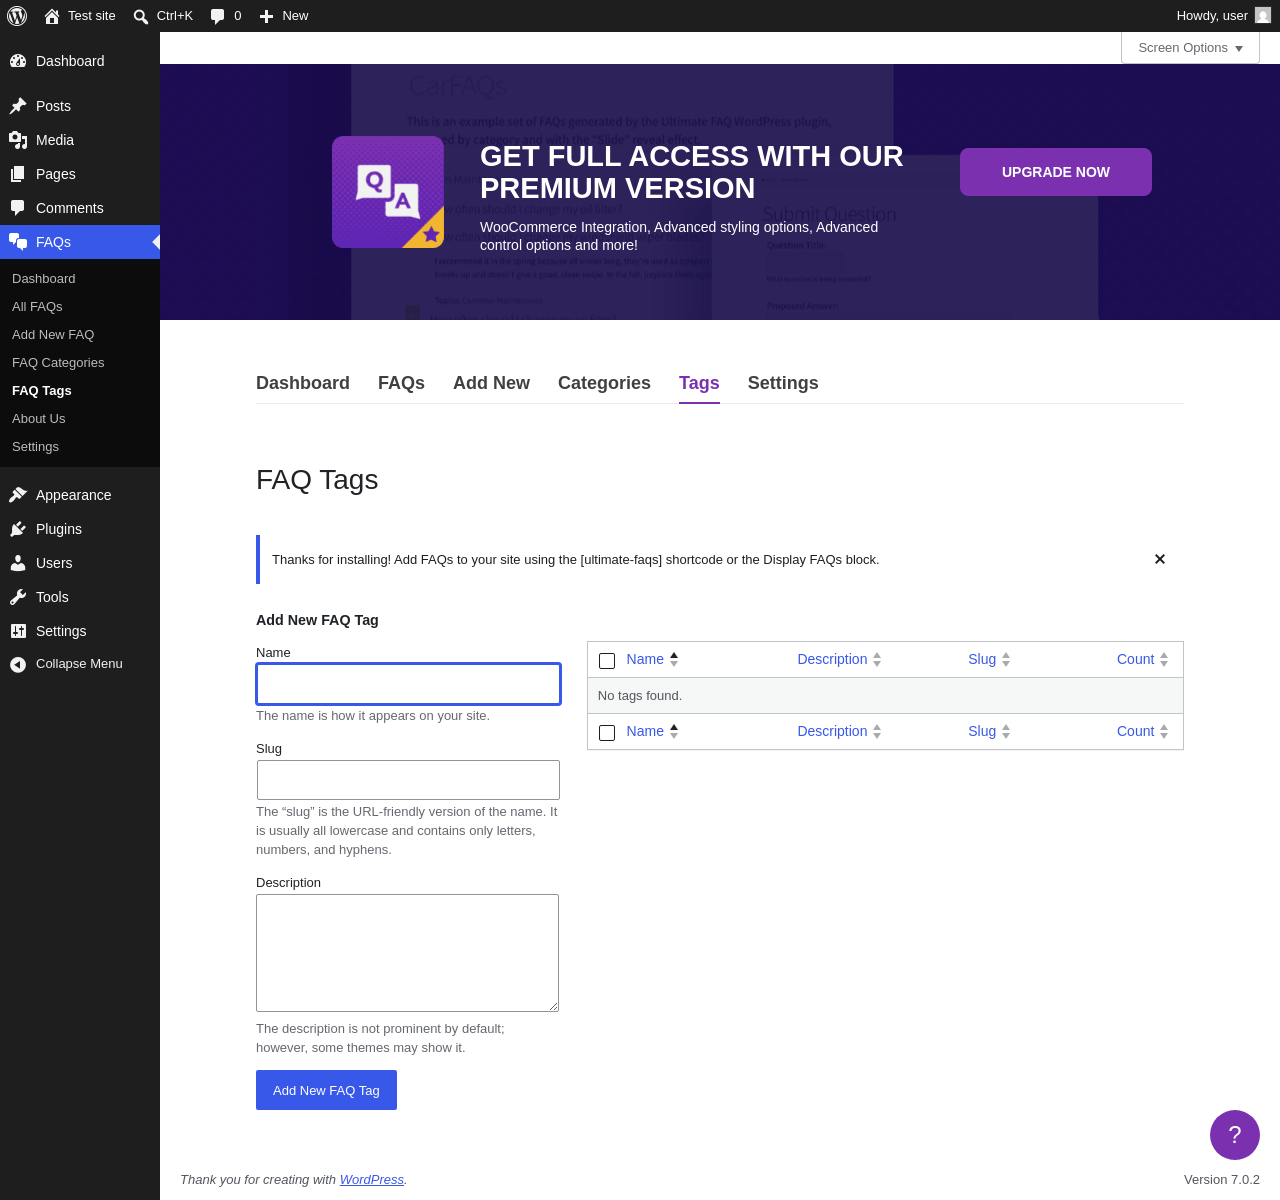Select all tags with the footer checkbox
Screen dimensions: 1280x1200
[607, 733]
